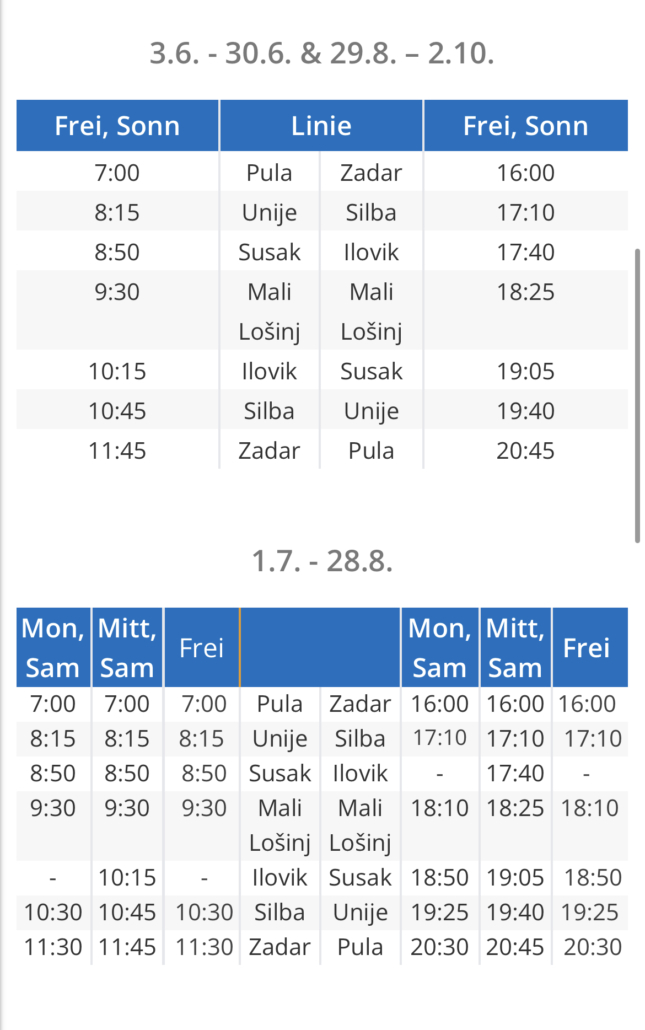The image size is (645, 1030).
Task: Select the left 'Frei, Sonn' column header
Action: click(x=117, y=125)
